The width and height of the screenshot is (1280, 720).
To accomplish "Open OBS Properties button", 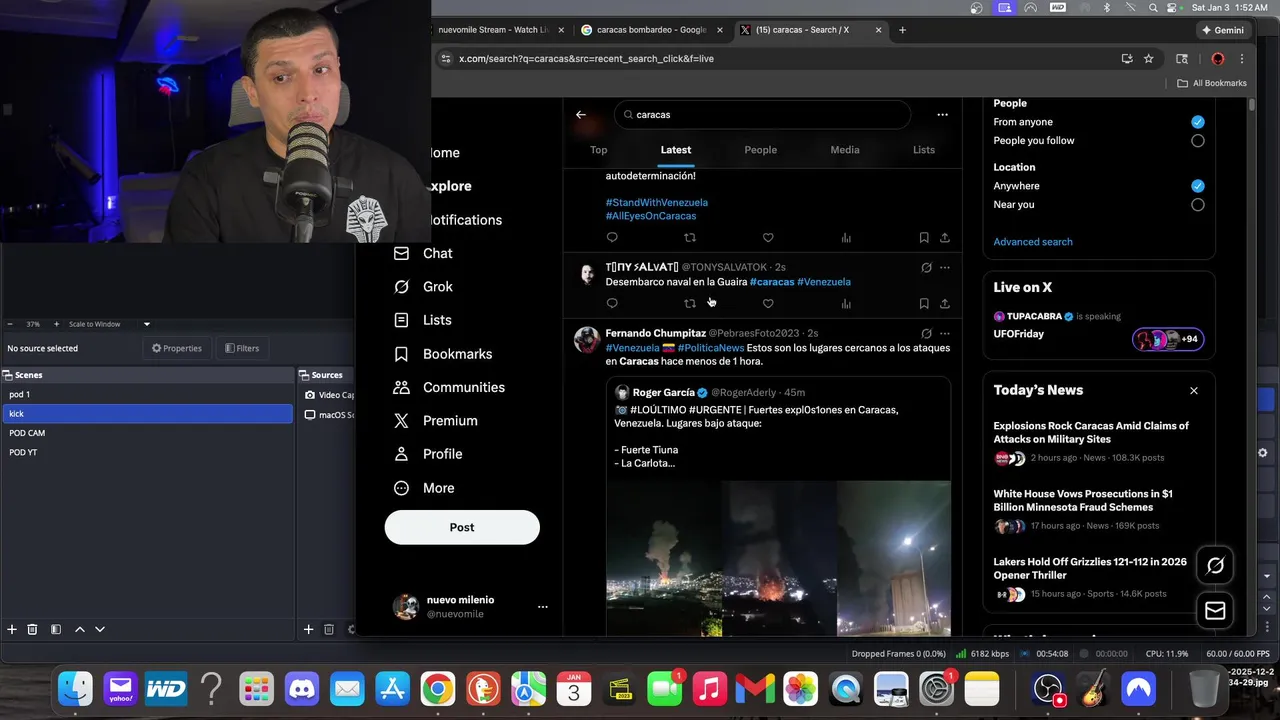I will tap(177, 348).
